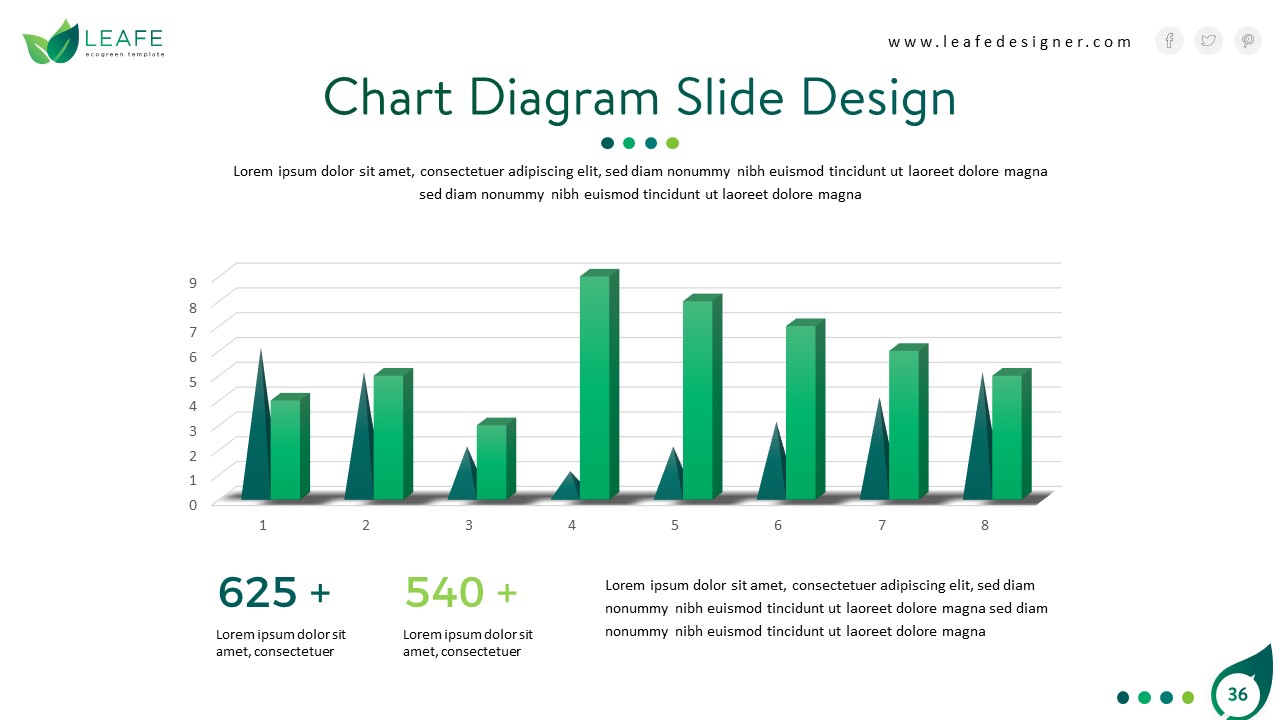Click the LEAFE brand name text
The height and width of the screenshot is (720, 1280).
[x=124, y=39]
